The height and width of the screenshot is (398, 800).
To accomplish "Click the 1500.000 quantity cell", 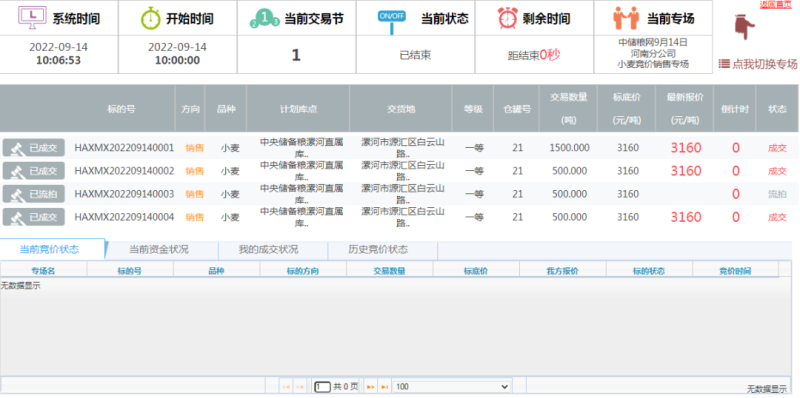I will (x=569, y=148).
